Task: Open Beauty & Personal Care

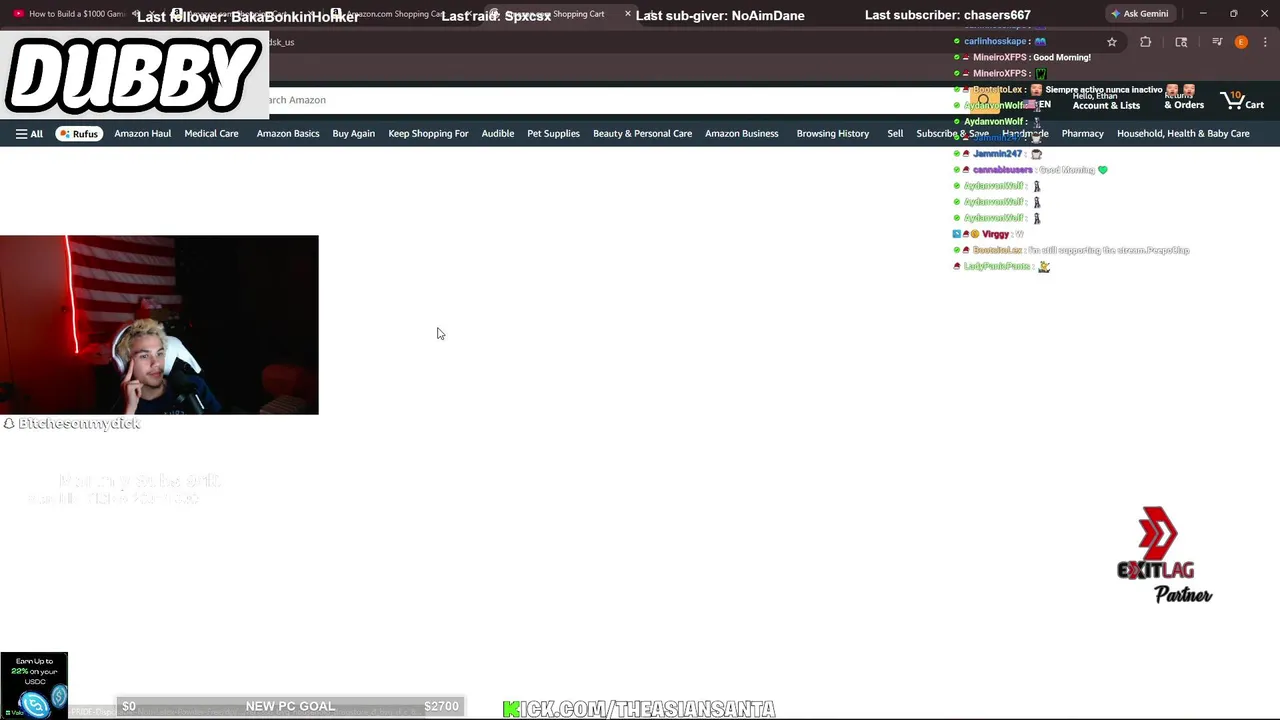Action: click(642, 133)
